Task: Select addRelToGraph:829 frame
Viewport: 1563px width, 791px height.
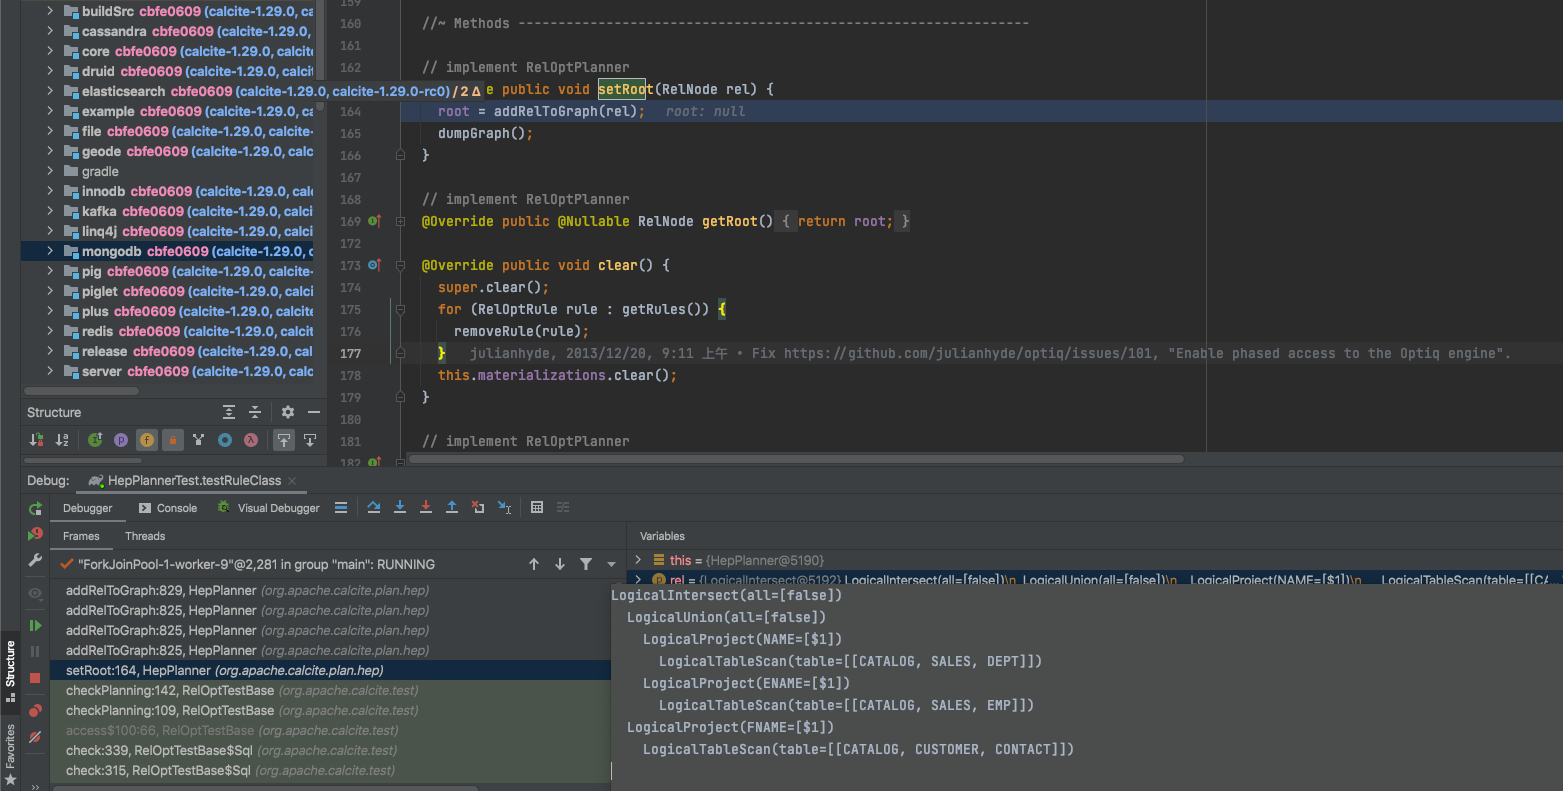Action: (x=330, y=590)
